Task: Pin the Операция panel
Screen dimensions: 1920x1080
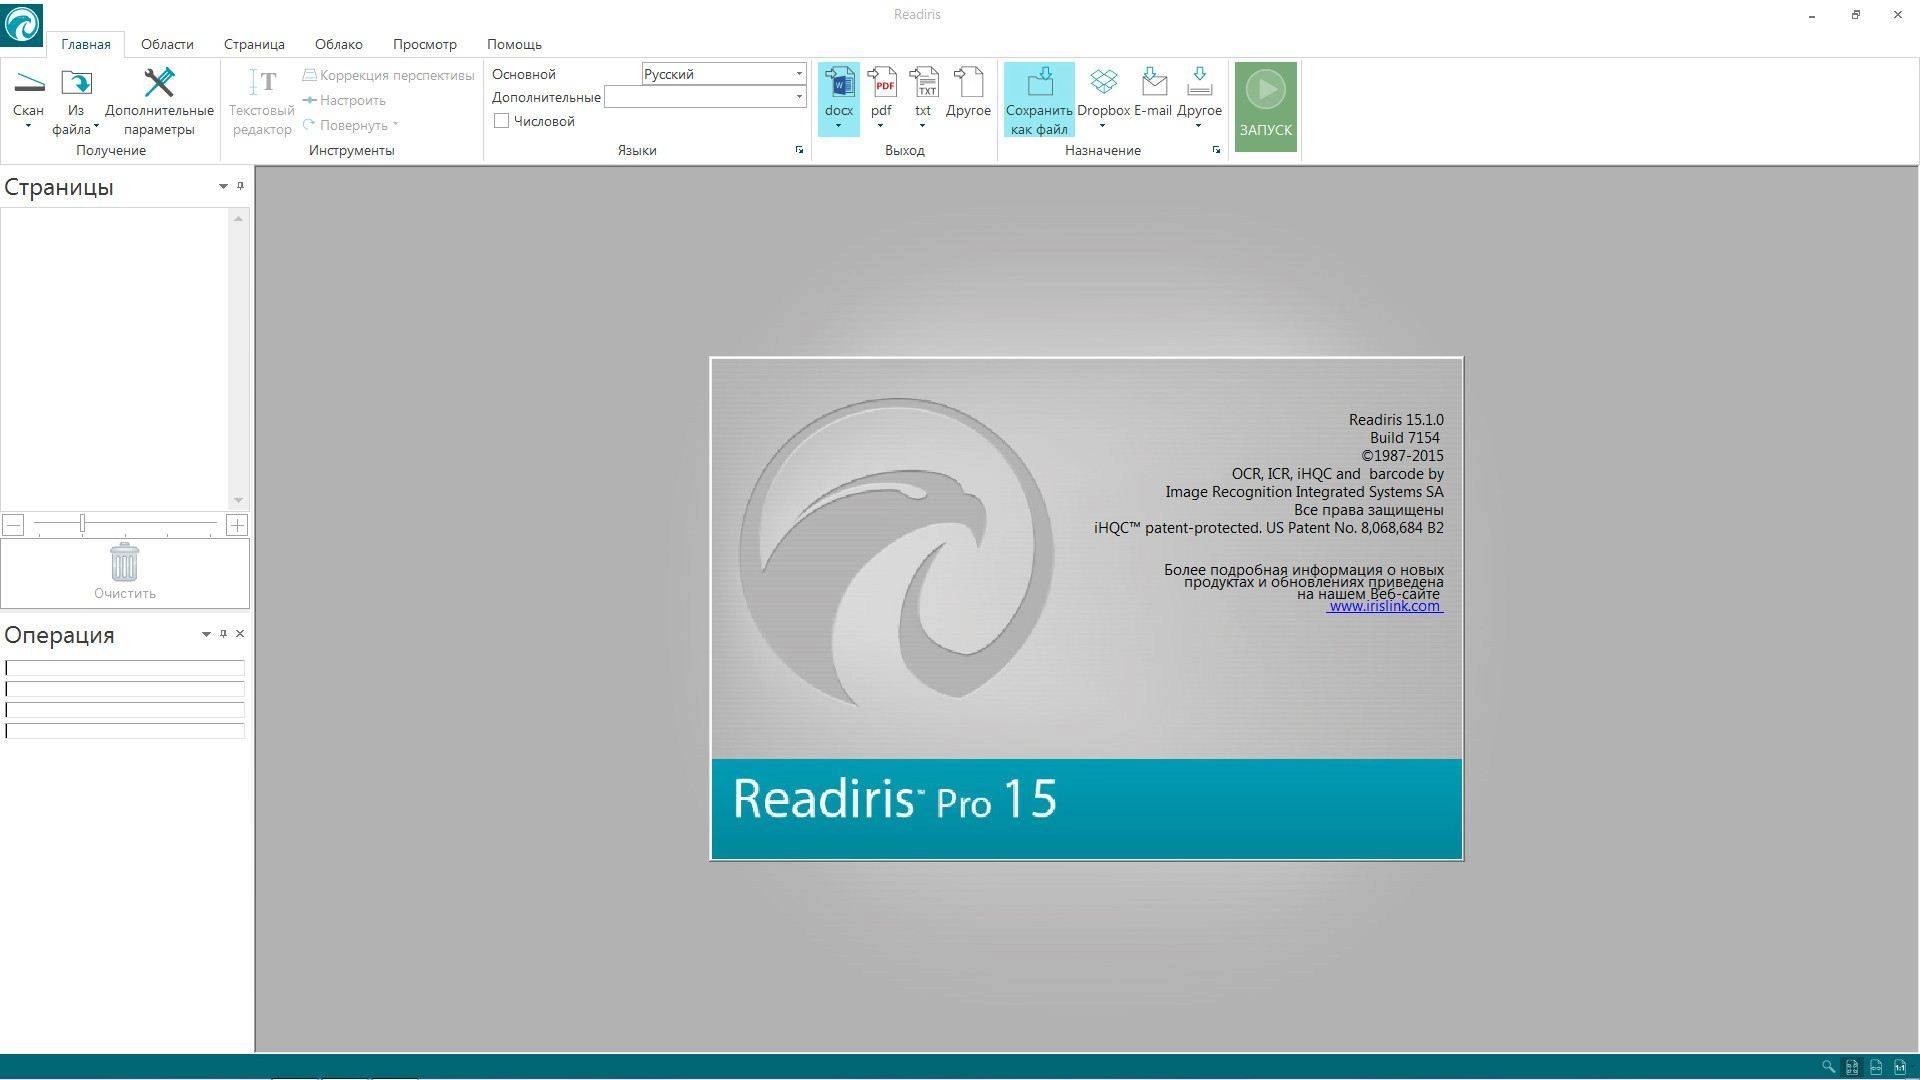Action: [223, 634]
